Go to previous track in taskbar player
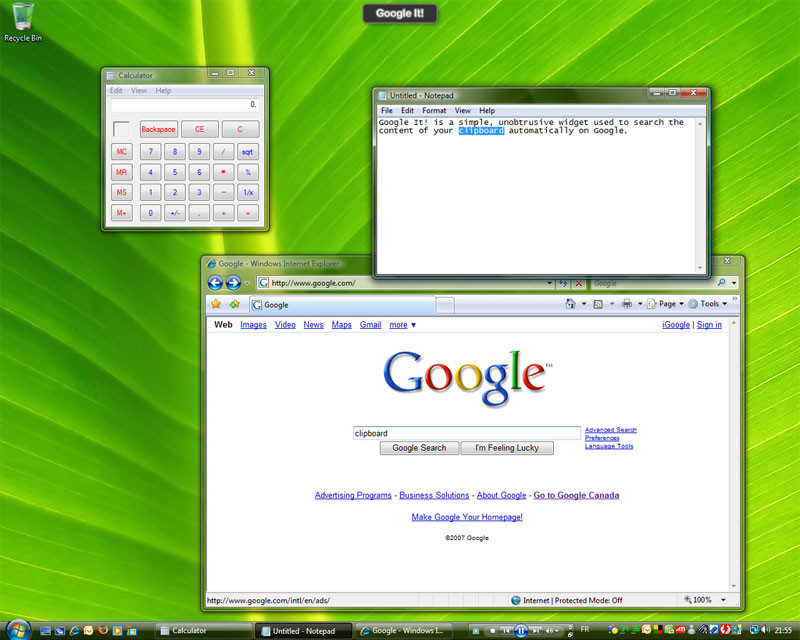Image resolution: width=800 pixels, height=640 pixels. (x=507, y=631)
